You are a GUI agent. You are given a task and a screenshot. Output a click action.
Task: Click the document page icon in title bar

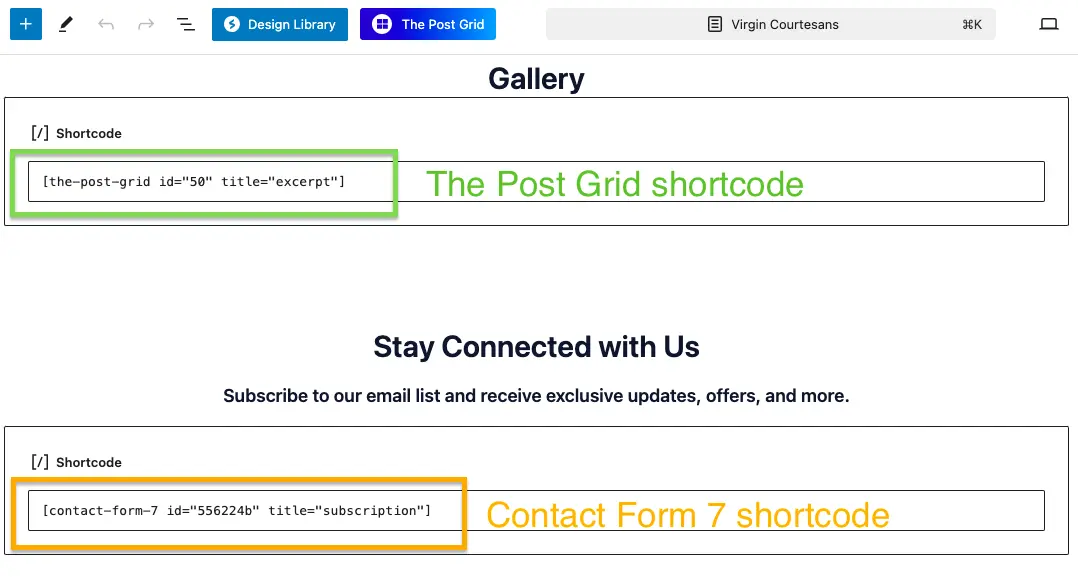(715, 24)
